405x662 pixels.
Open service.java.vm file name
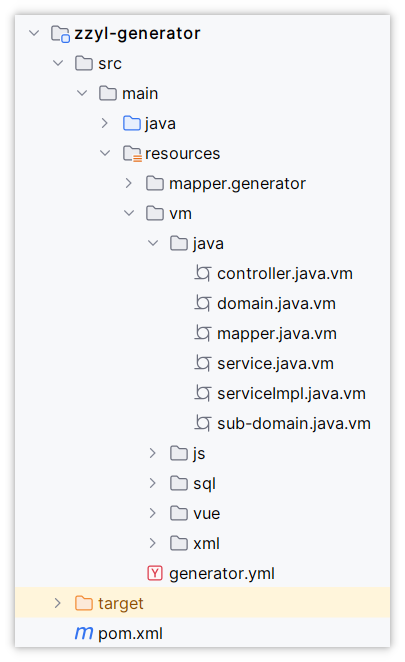tap(275, 364)
